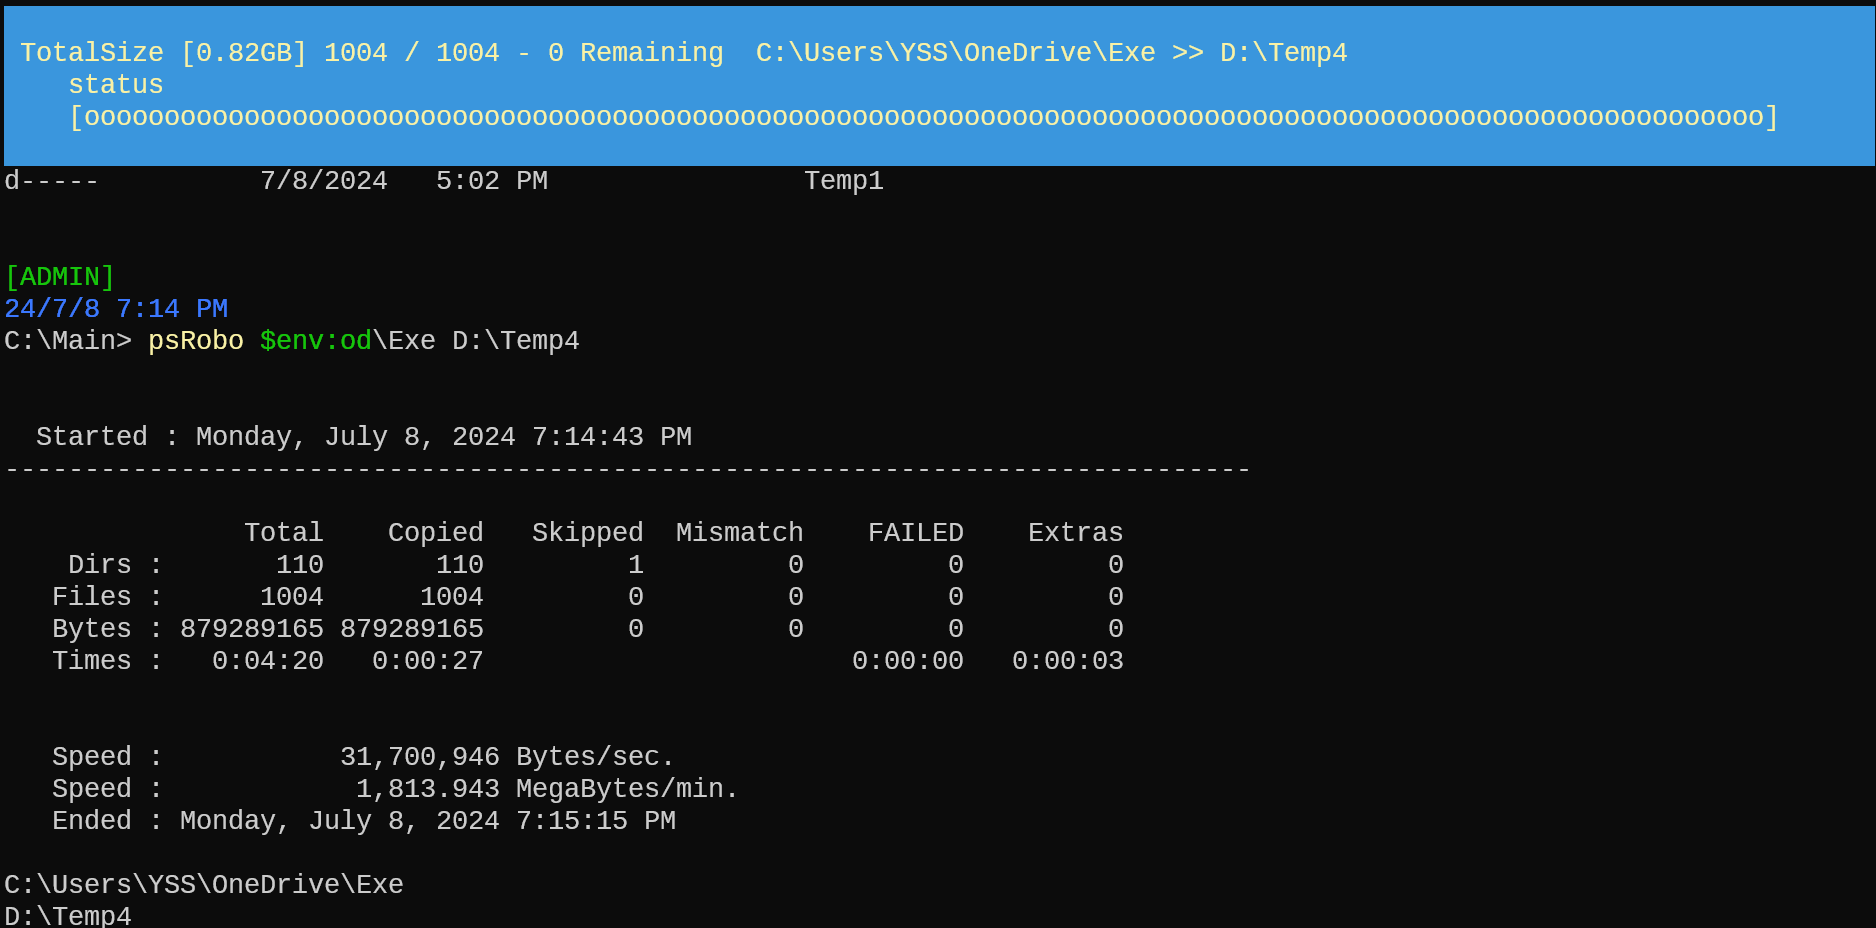Click the 'status' label in progress banner
The image size is (1876, 928).
116,85
